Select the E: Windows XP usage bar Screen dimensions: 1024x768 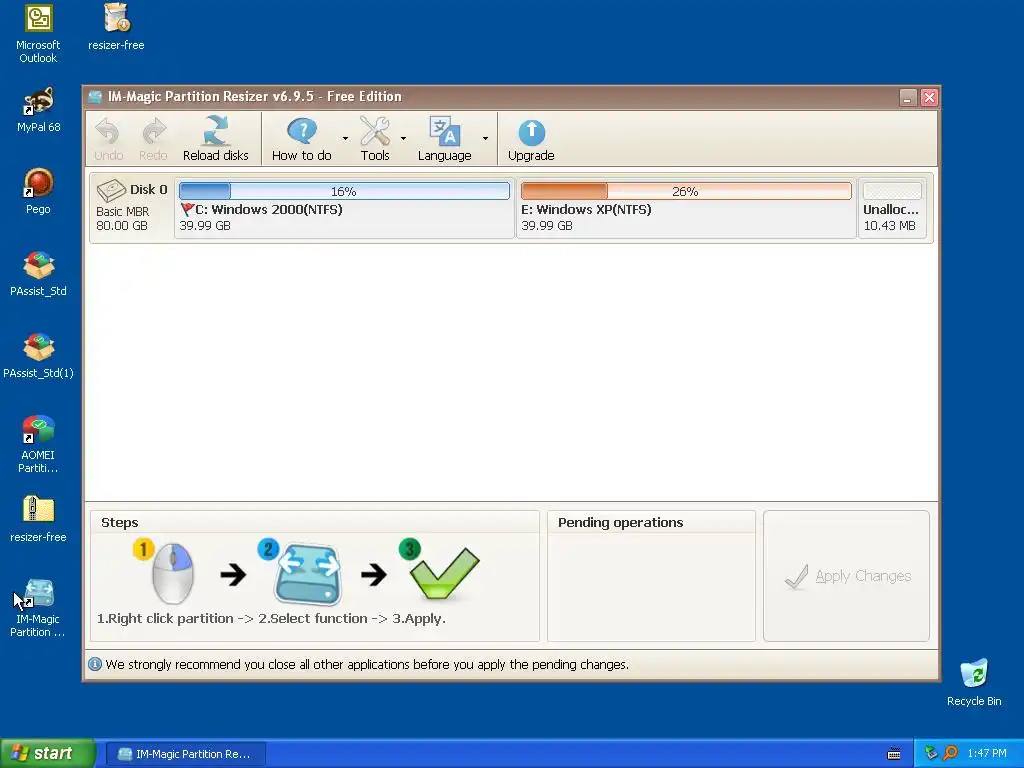tap(686, 191)
